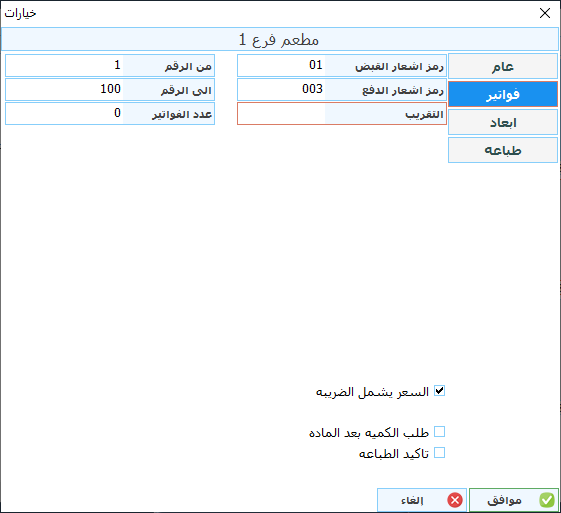Edit the من الرقم value field

point(65,65)
